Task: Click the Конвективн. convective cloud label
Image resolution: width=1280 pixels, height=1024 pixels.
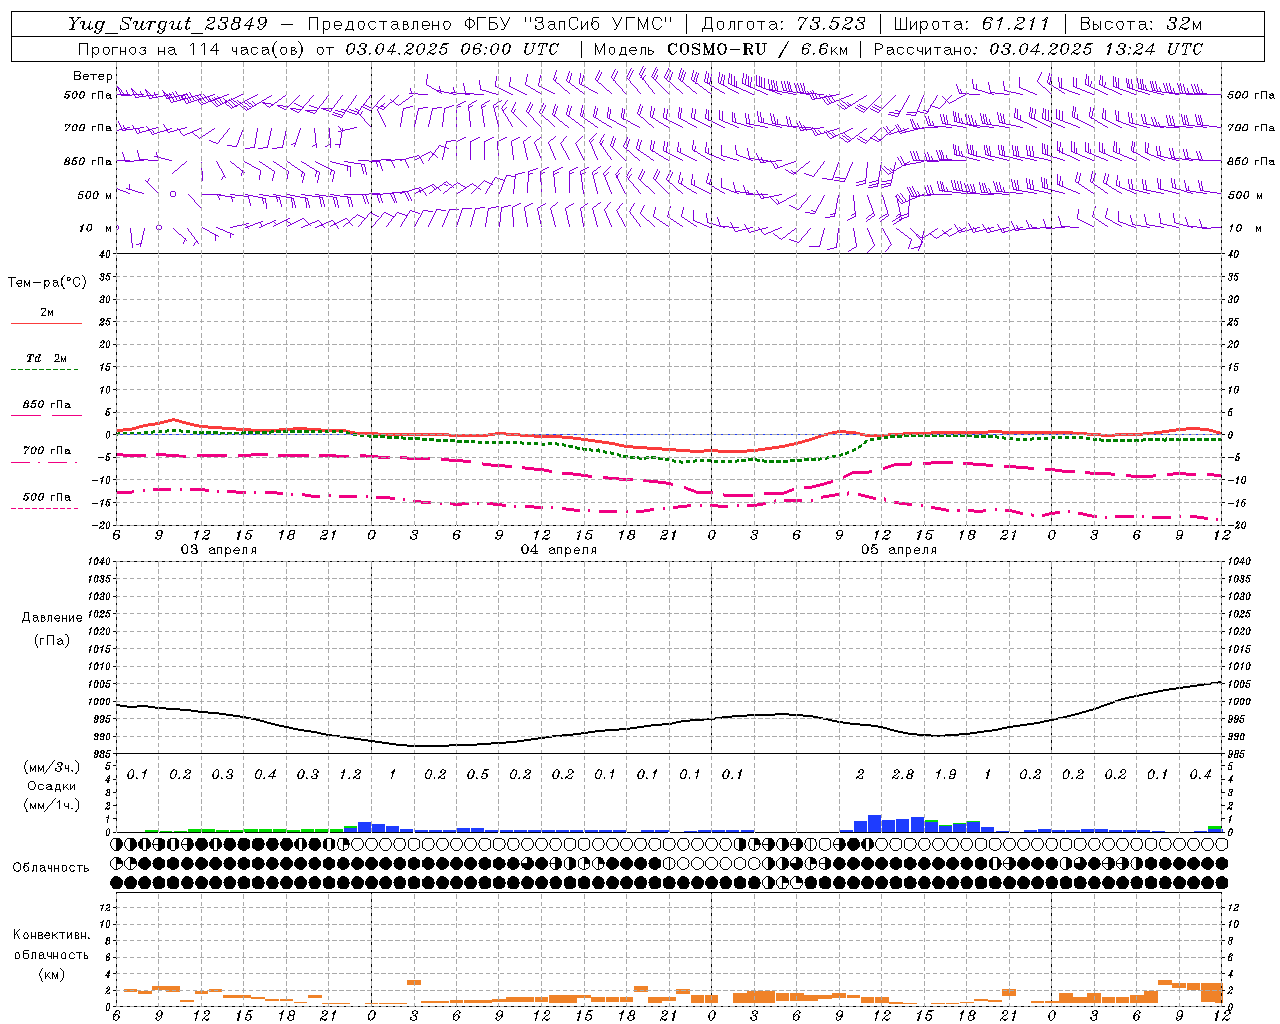Action: pyautogui.click(x=51, y=936)
